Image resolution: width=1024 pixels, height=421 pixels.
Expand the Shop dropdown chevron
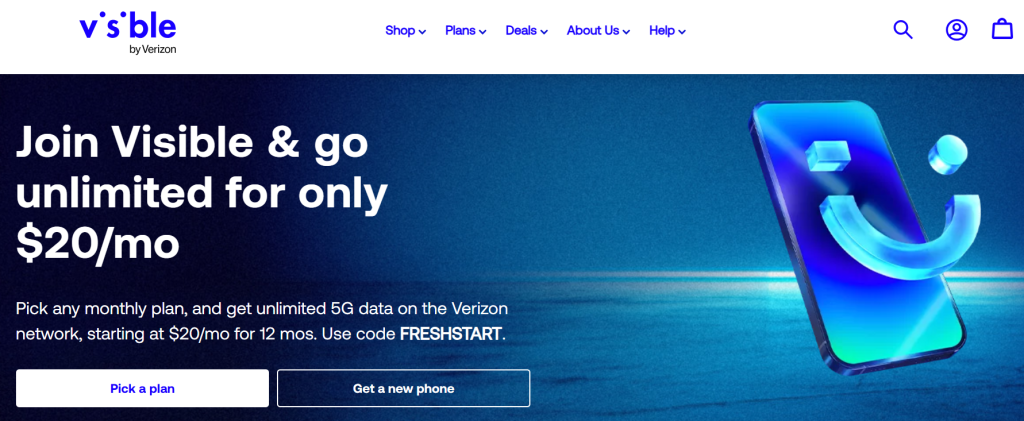[422, 31]
